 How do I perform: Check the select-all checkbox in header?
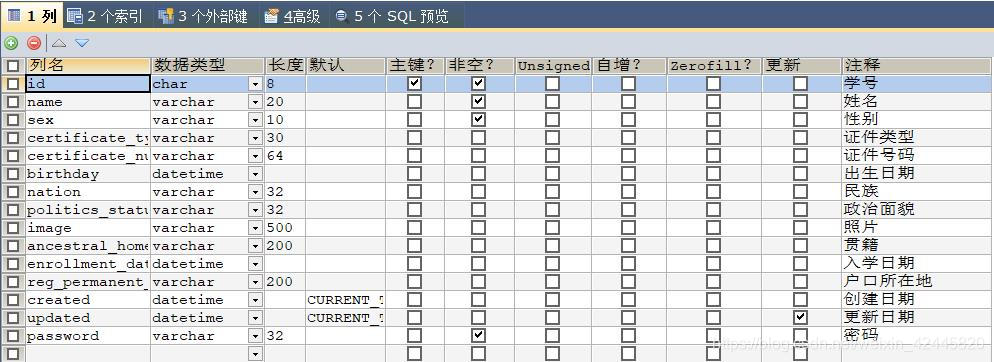click(13, 65)
